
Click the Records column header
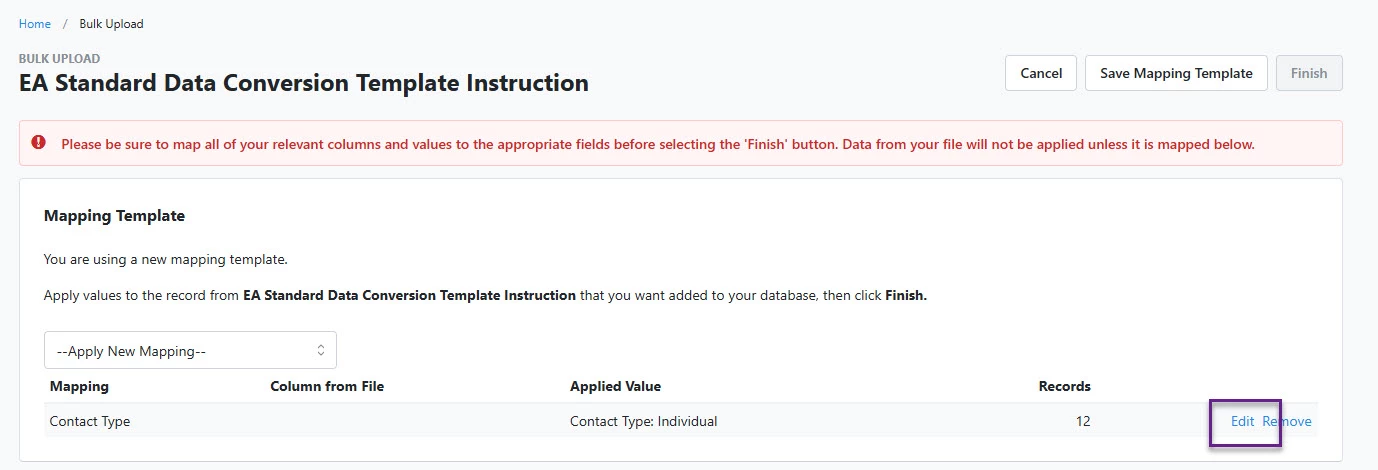coord(1065,386)
